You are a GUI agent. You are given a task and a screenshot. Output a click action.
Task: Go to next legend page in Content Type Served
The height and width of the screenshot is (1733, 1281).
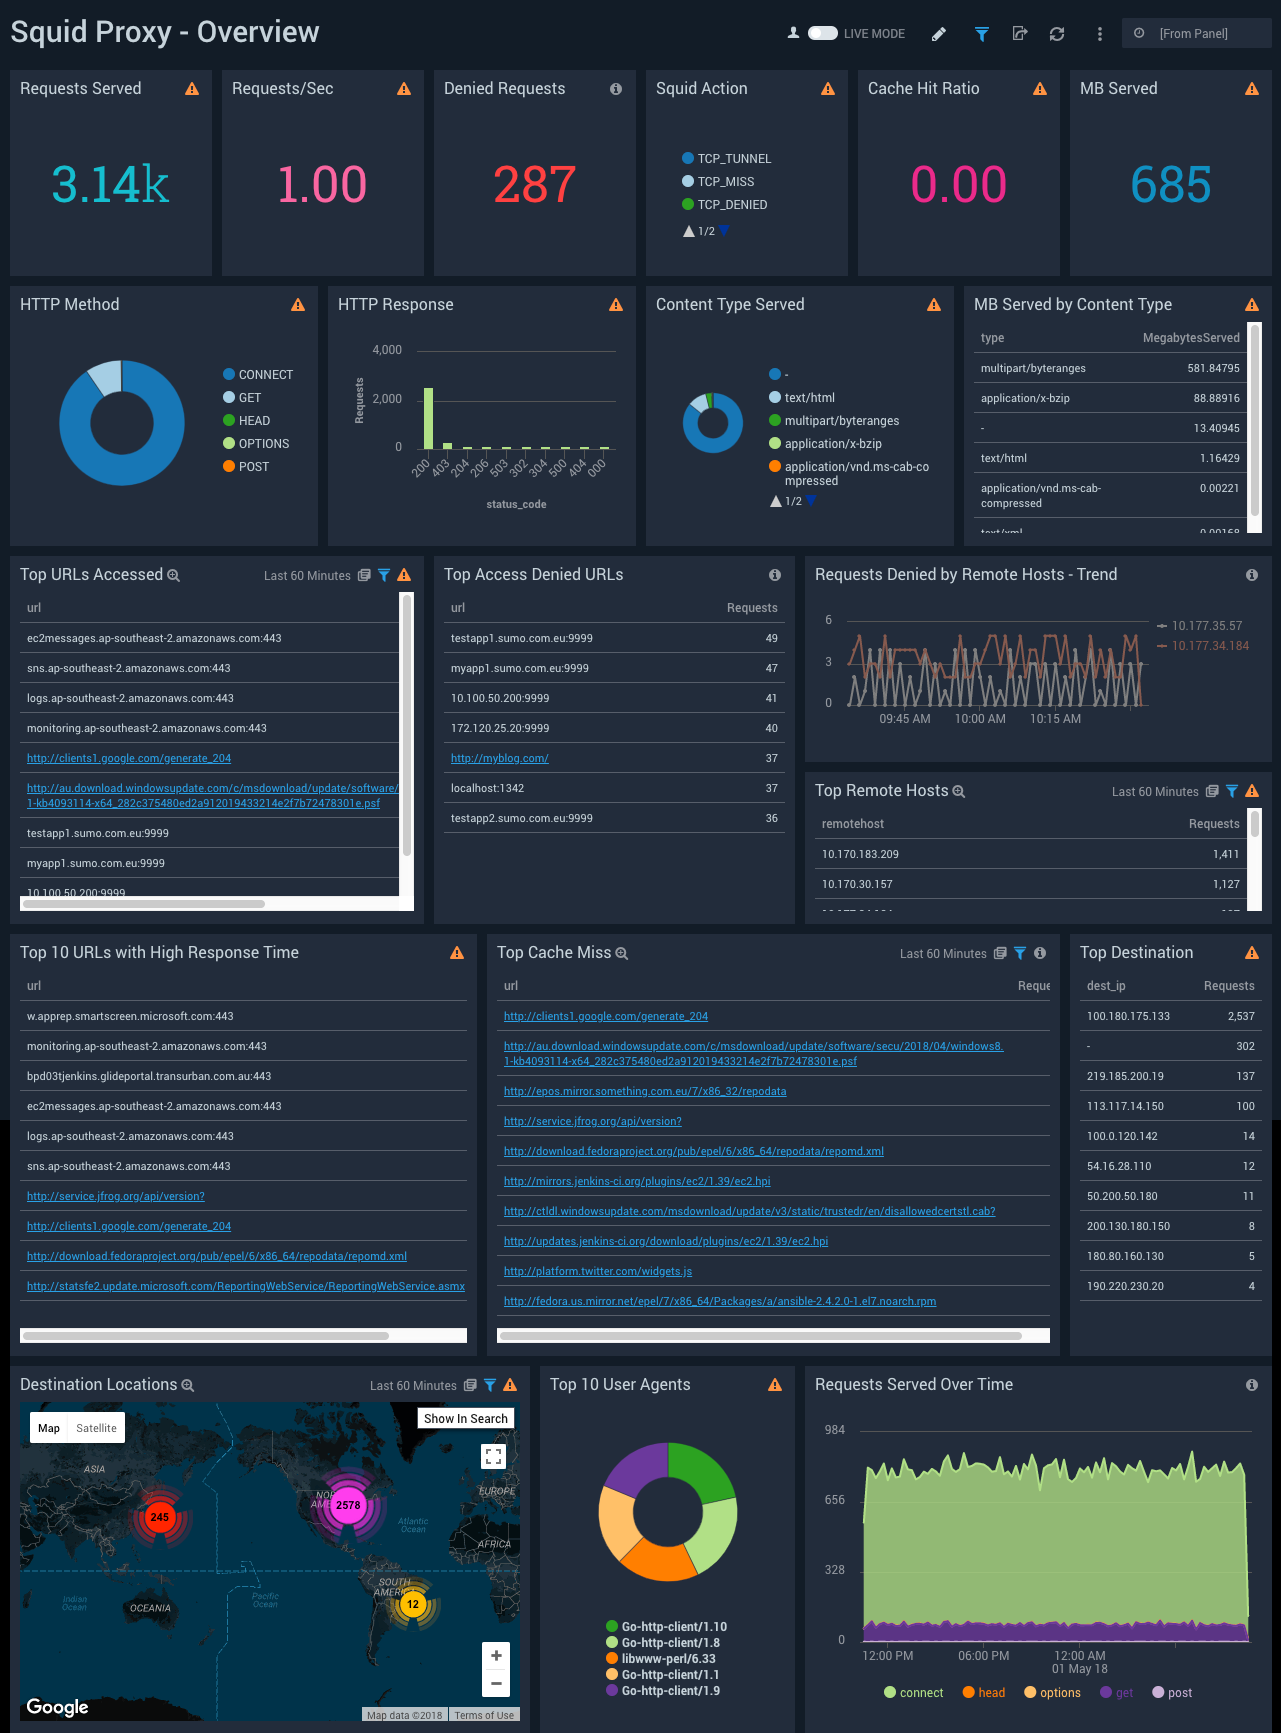tap(811, 501)
